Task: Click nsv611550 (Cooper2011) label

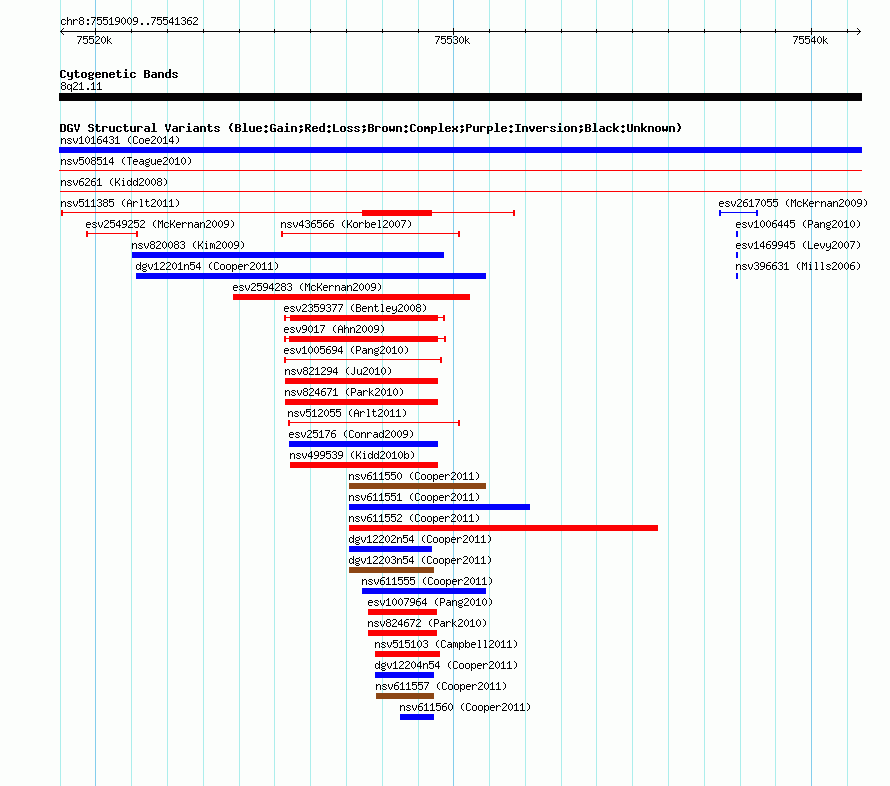Action: (x=414, y=476)
